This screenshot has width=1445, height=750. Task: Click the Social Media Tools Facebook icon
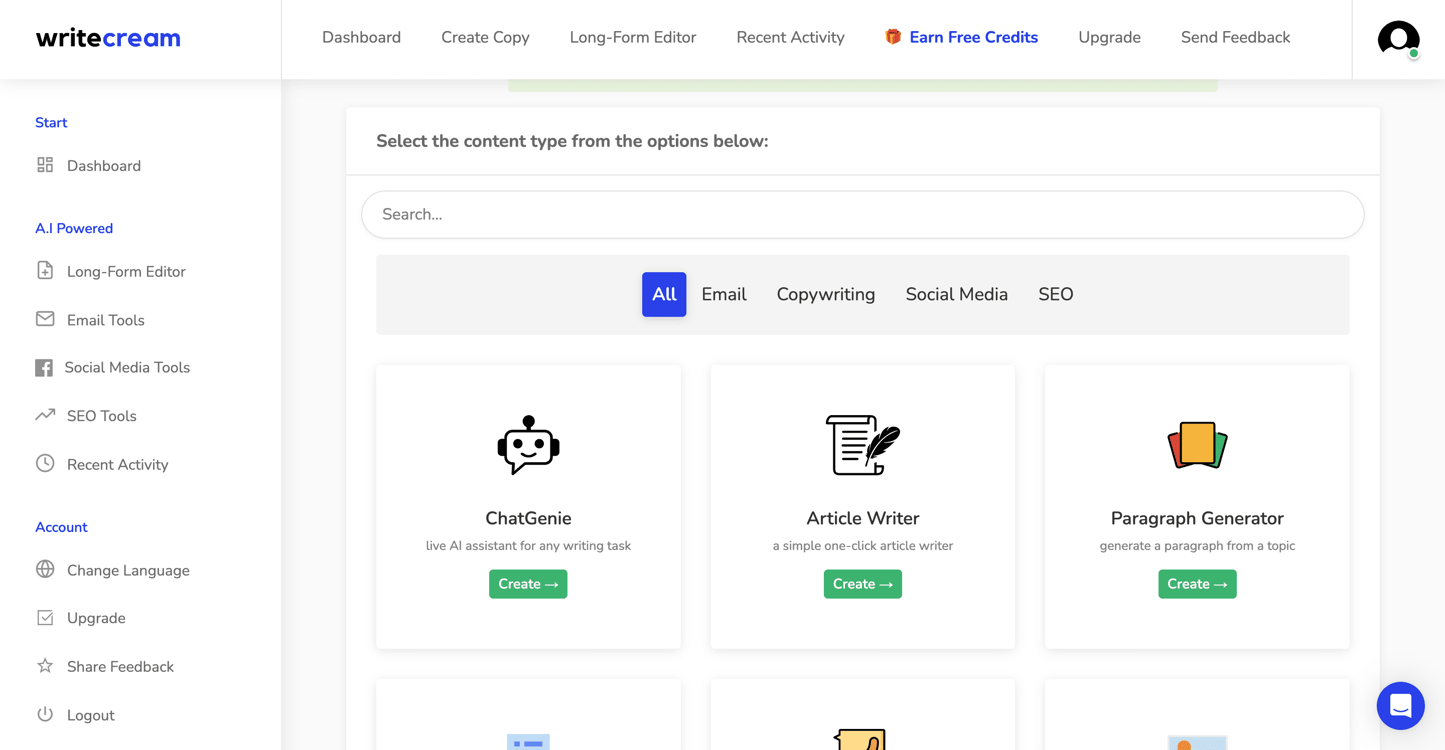pyautogui.click(x=44, y=368)
